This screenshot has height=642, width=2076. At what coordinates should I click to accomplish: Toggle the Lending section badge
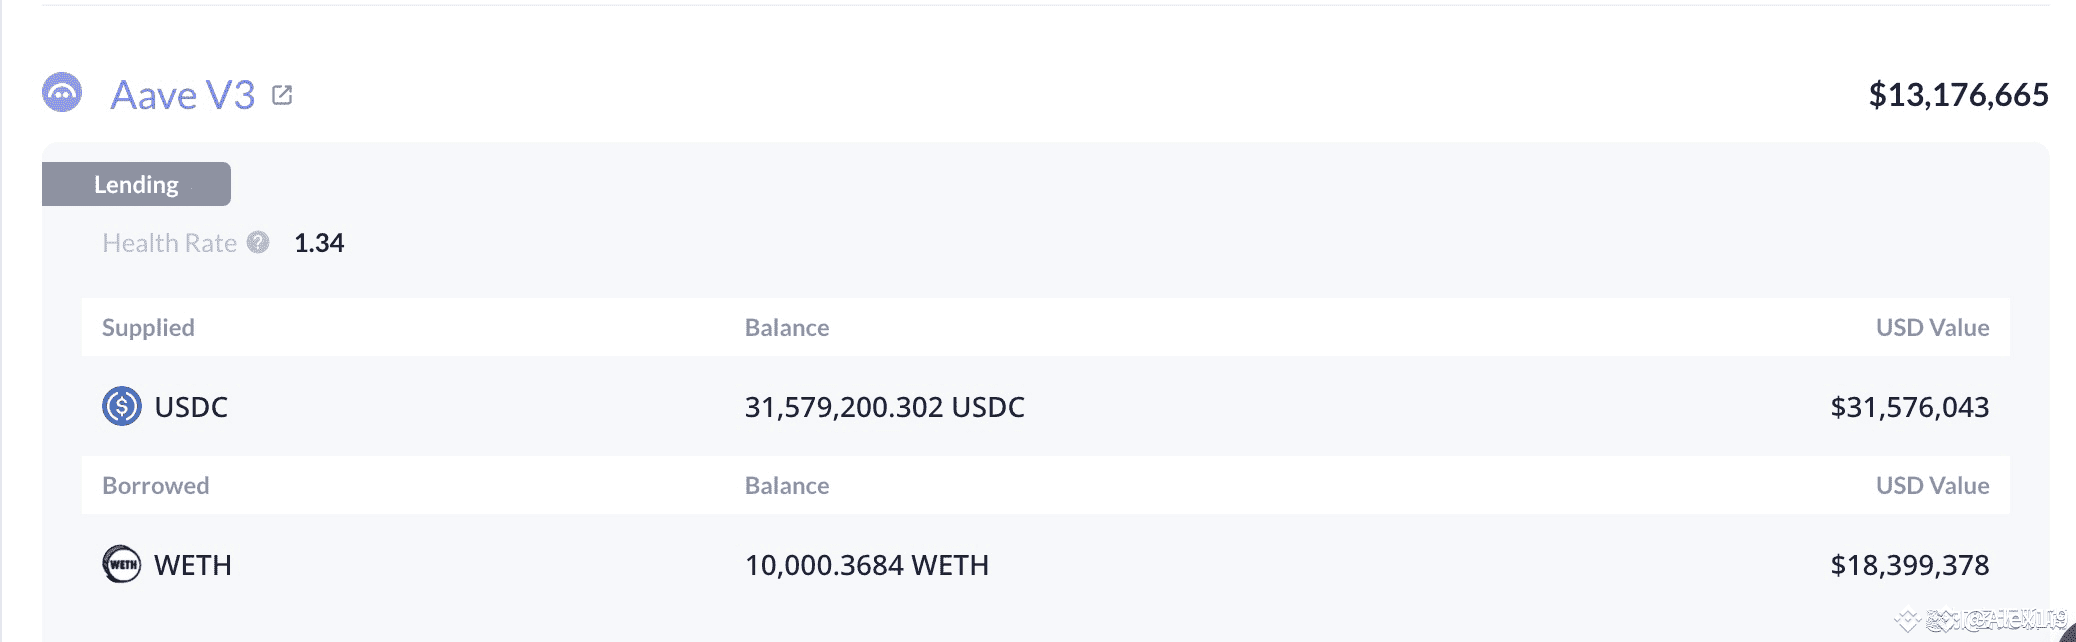(x=136, y=184)
